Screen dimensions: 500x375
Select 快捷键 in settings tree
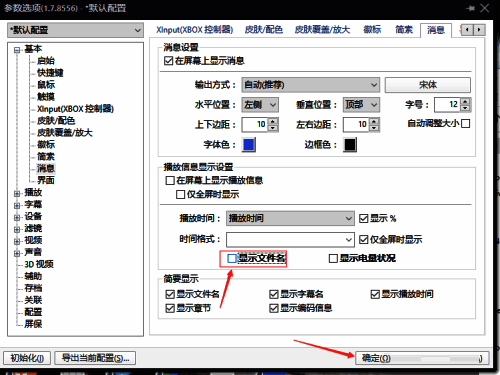(50, 73)
